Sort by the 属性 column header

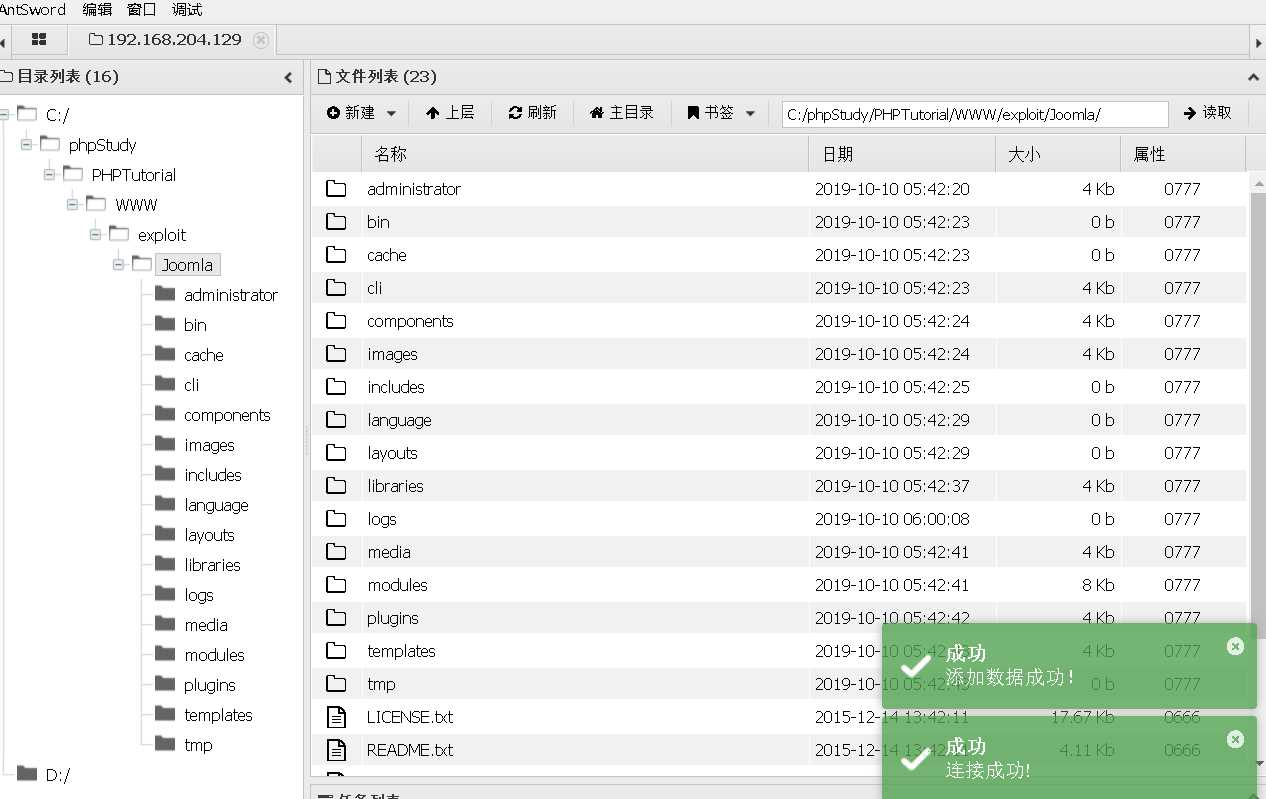pos(1183,154)
